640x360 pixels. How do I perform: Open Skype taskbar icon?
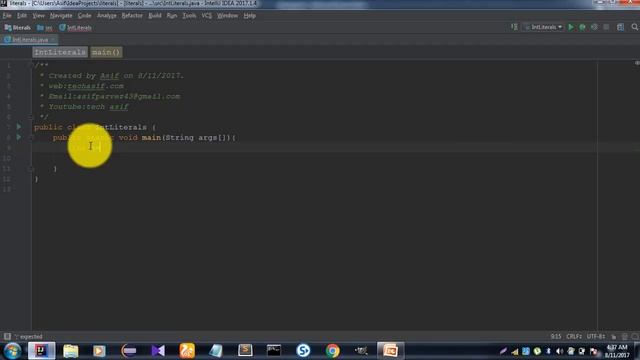[x=303, y=351]
